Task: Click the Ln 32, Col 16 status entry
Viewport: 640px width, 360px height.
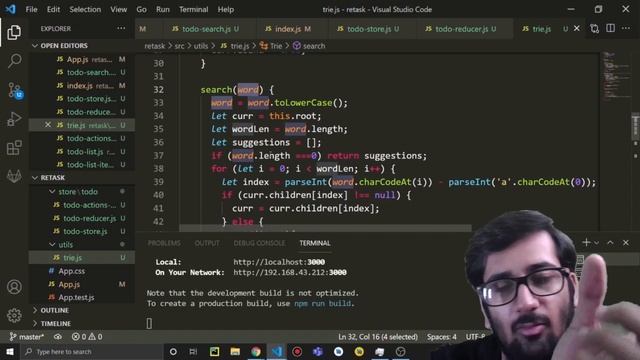Action: [378, 337]
